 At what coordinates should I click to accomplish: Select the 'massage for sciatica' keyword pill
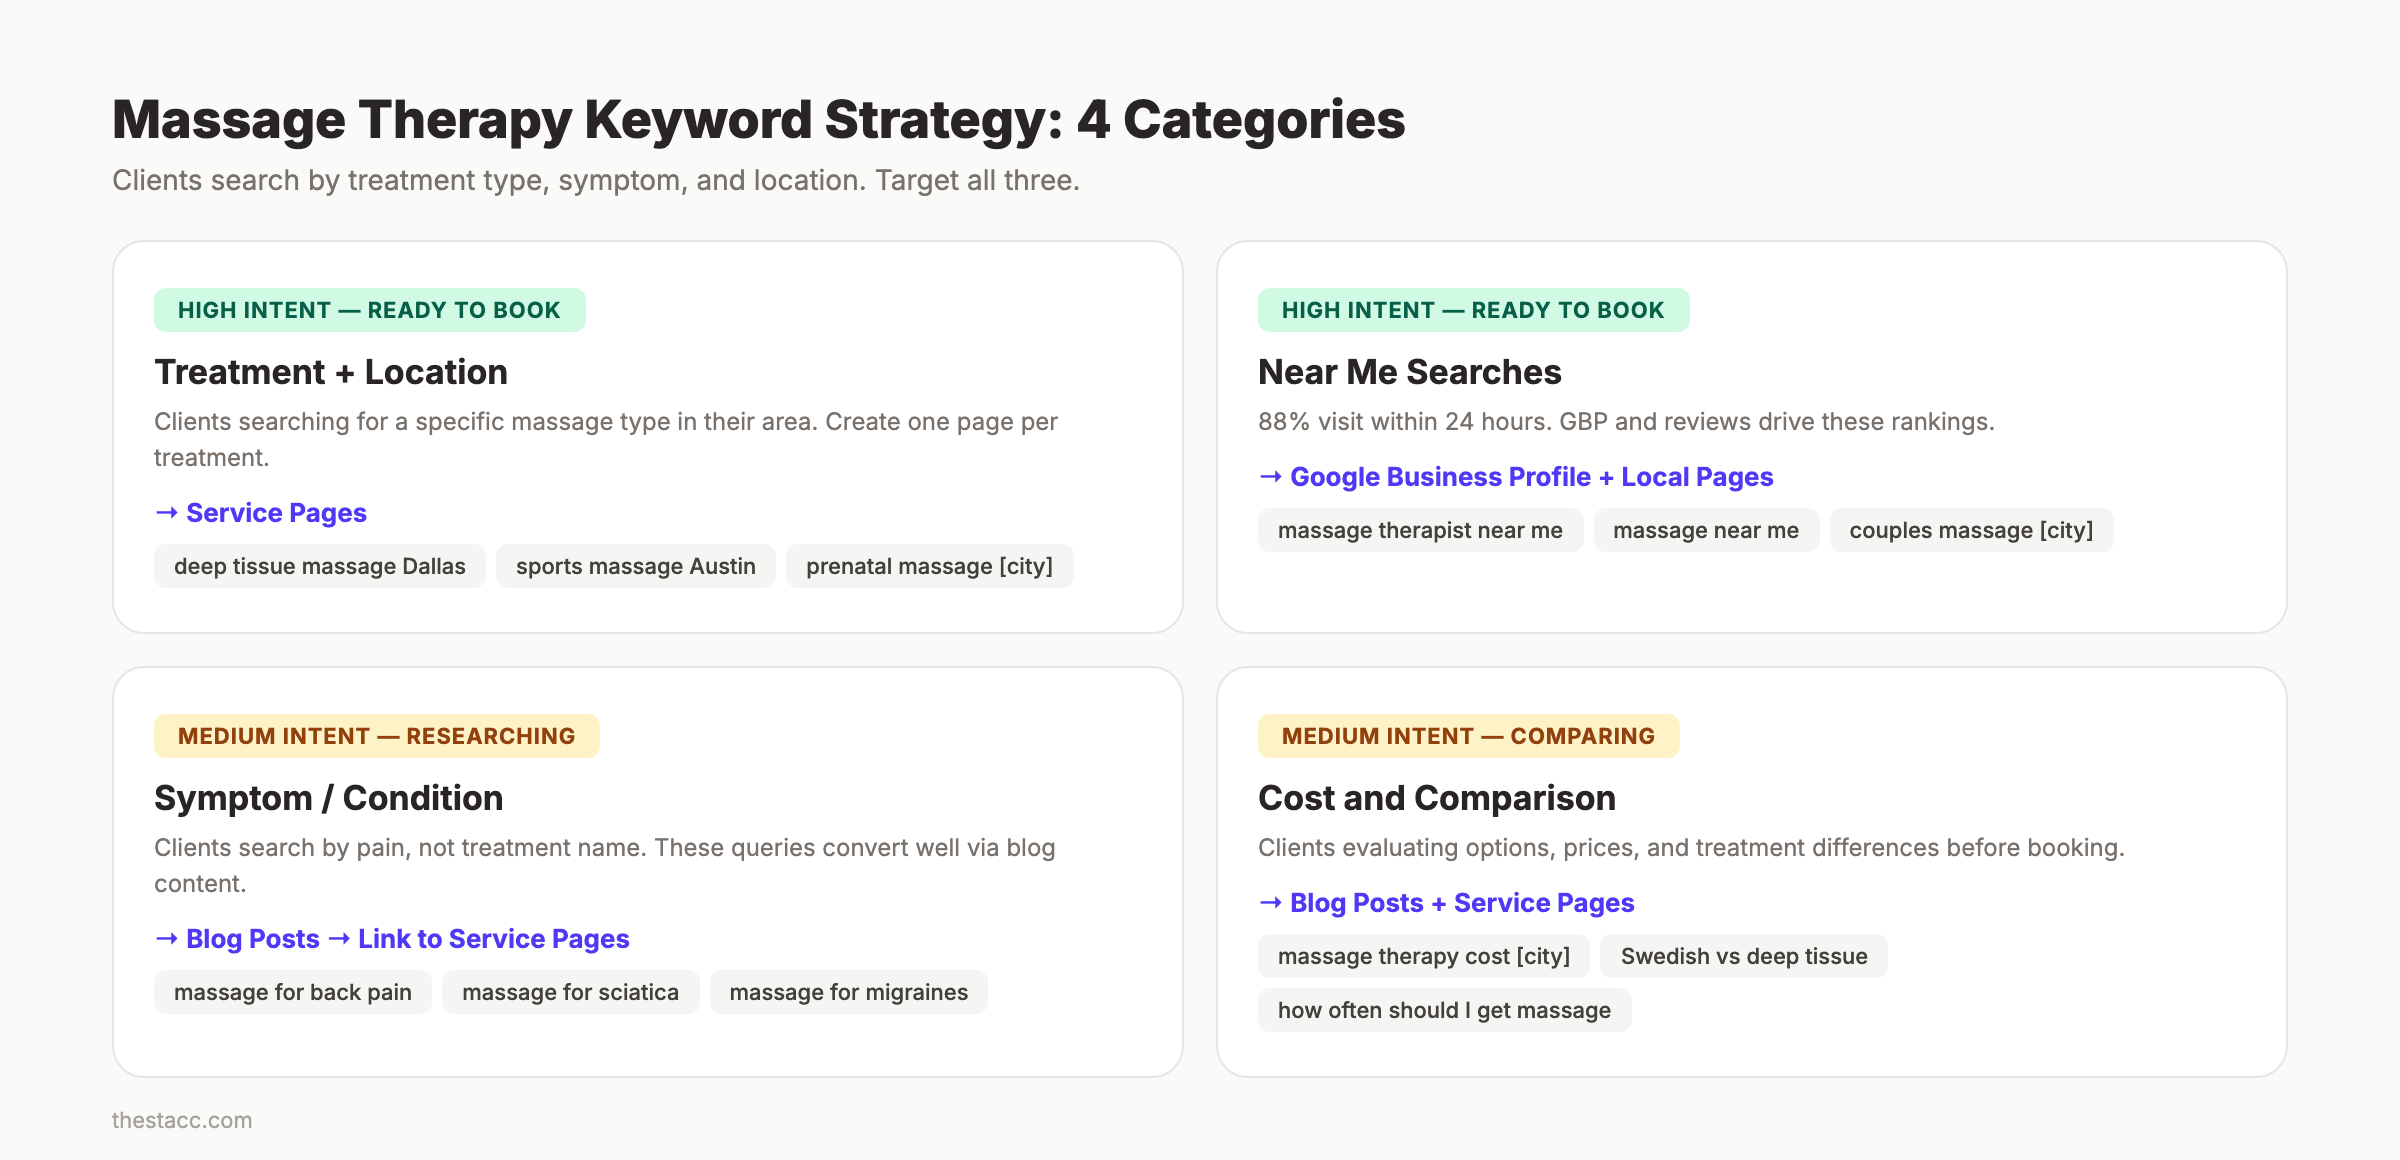point(570,992)
